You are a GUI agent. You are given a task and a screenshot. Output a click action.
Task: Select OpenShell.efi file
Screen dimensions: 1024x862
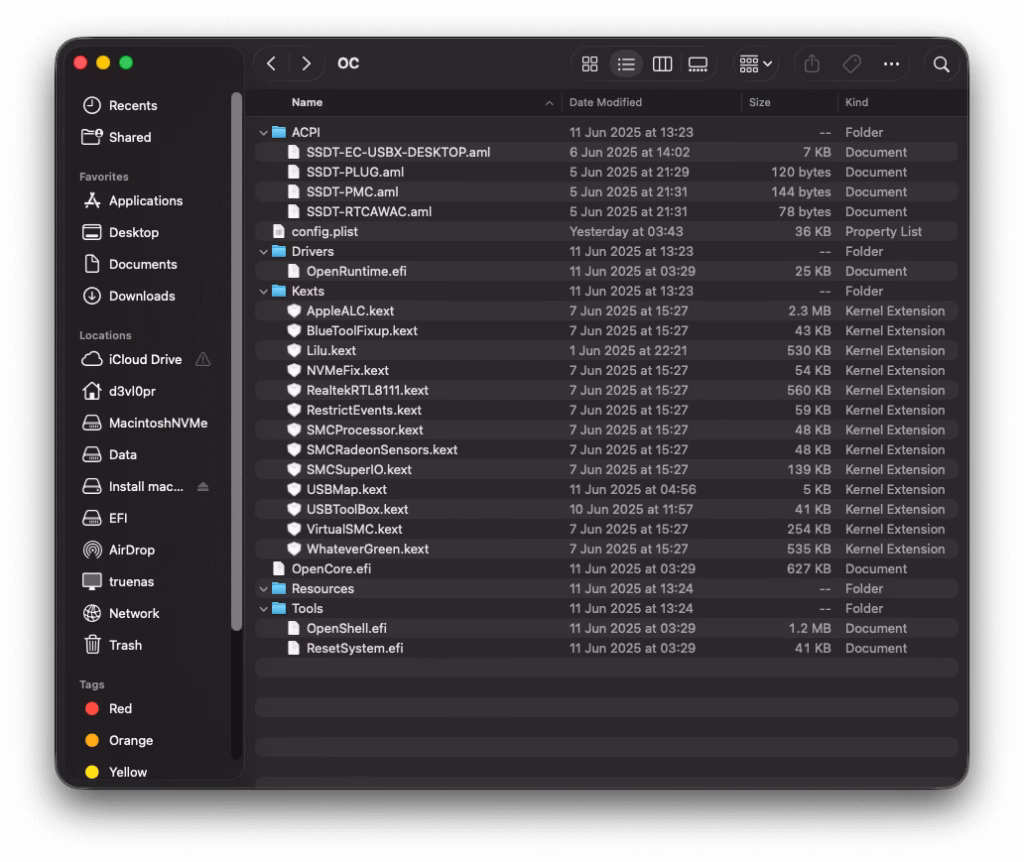pyautogui.click(x=607, y=628)
